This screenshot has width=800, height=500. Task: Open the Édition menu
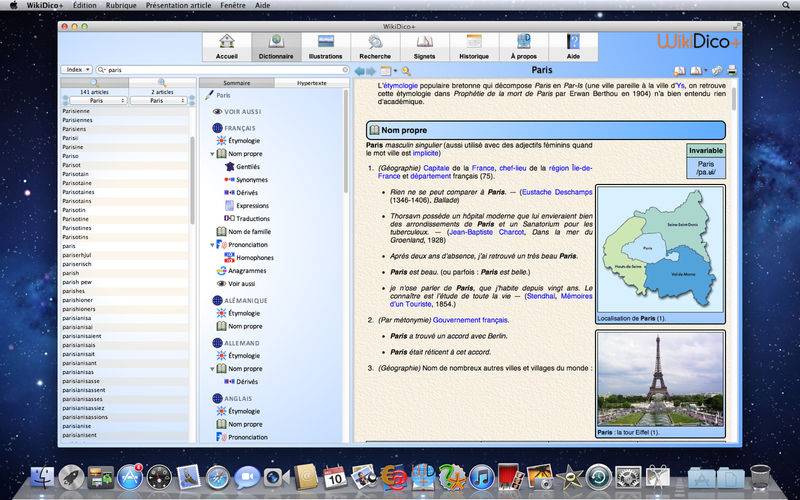(85, 5)
